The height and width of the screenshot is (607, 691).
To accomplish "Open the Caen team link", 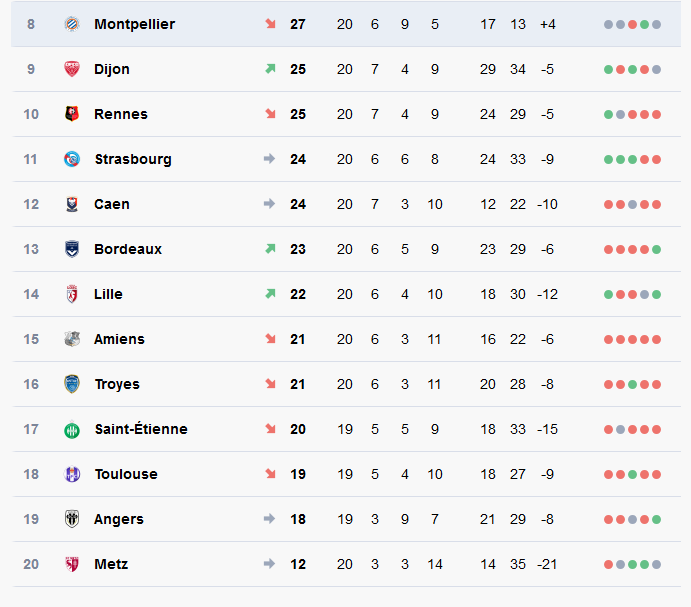I will tap(112, 204).
